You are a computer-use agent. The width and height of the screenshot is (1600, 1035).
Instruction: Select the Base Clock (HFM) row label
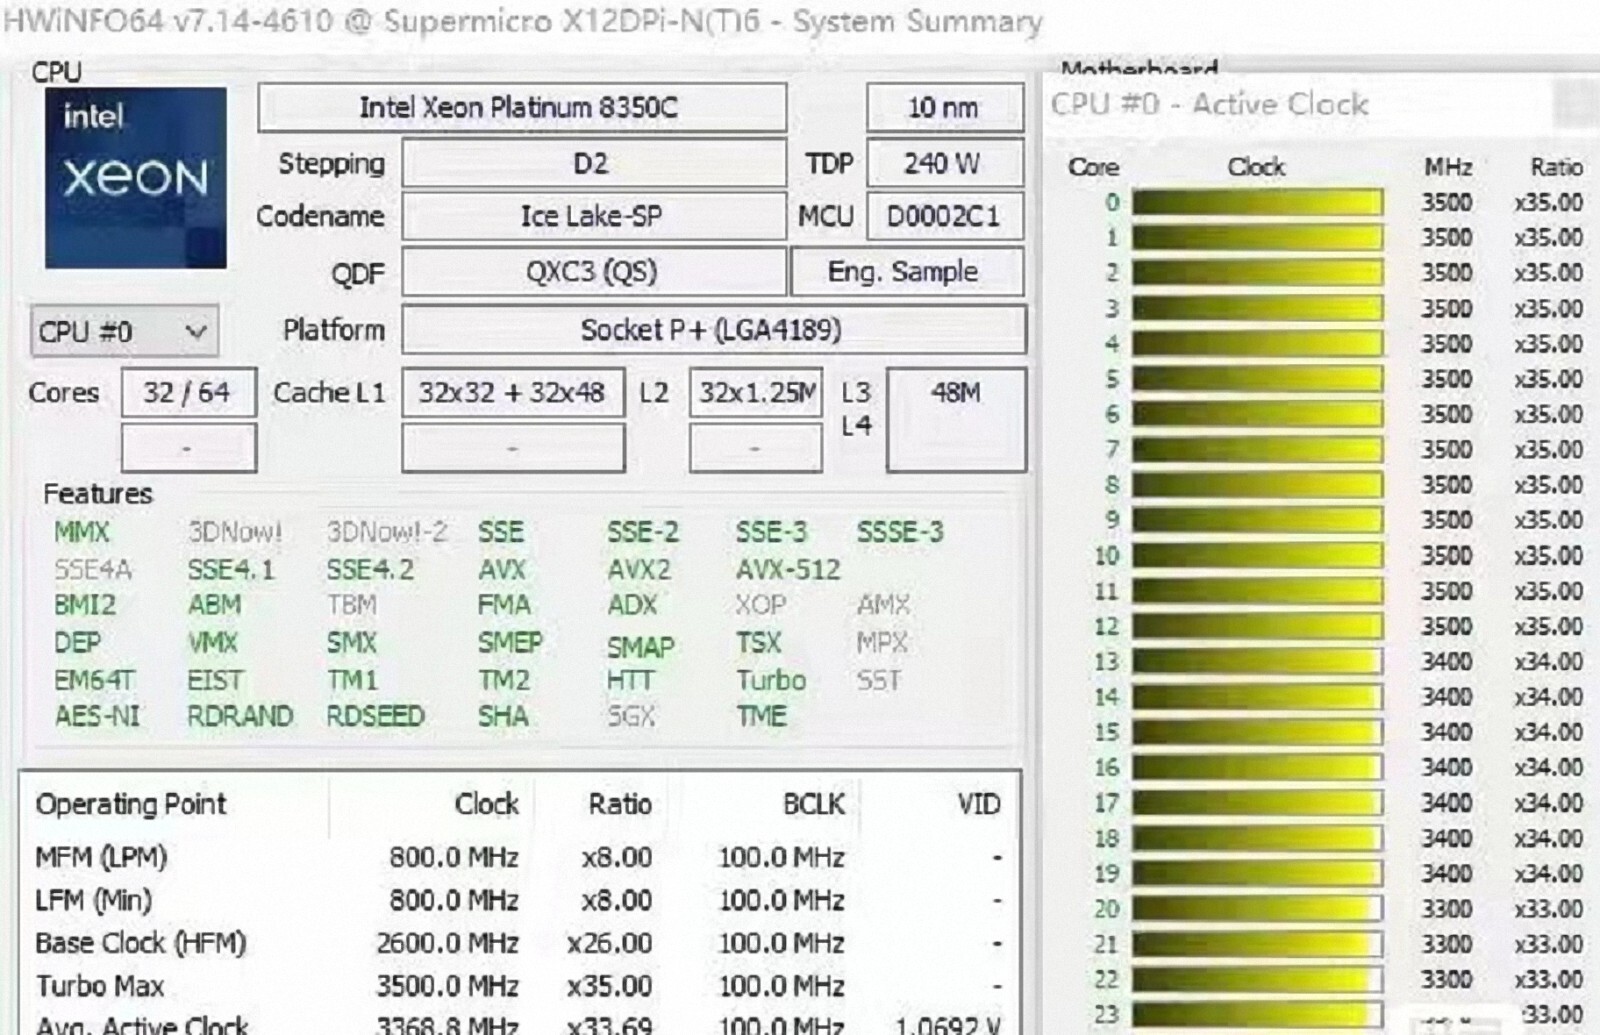[x=141, y=943]
